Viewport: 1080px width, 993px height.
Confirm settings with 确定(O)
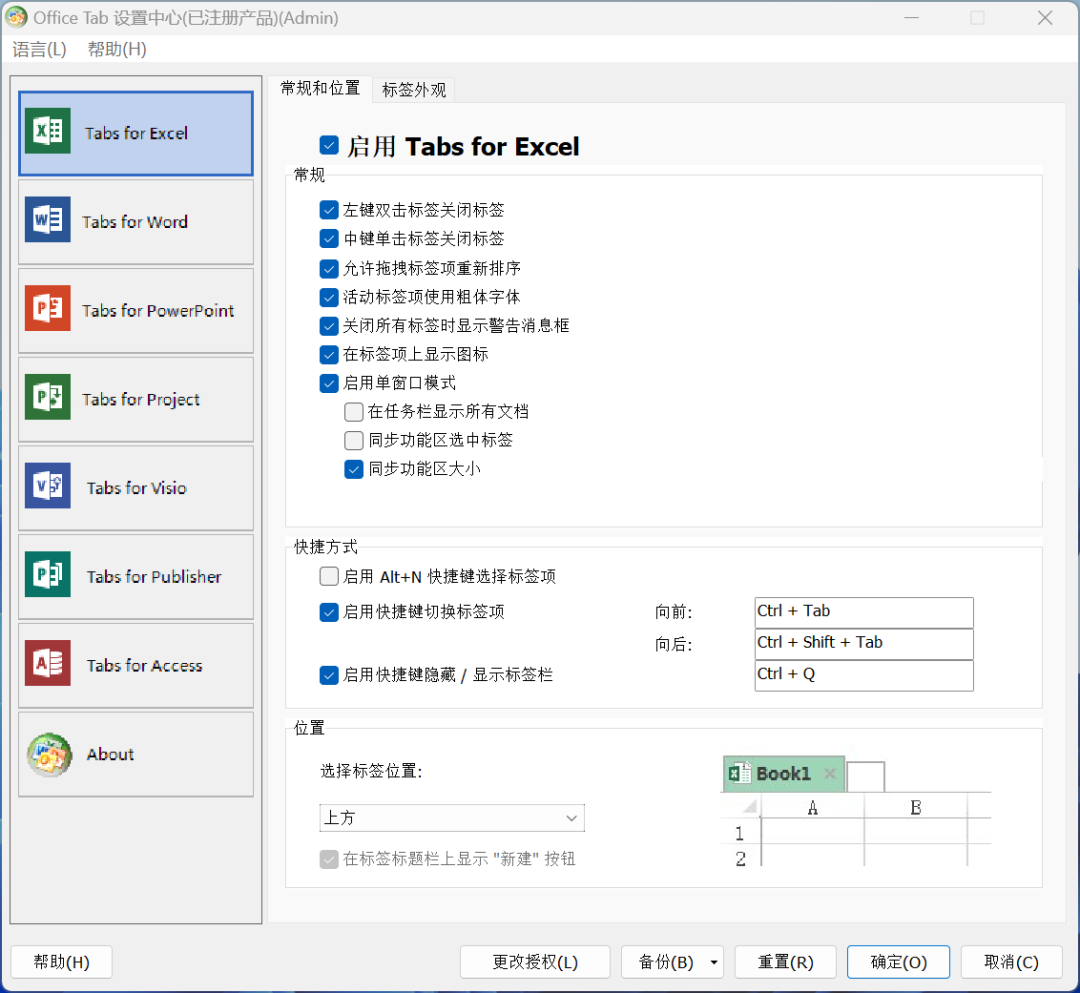point(898,962)
